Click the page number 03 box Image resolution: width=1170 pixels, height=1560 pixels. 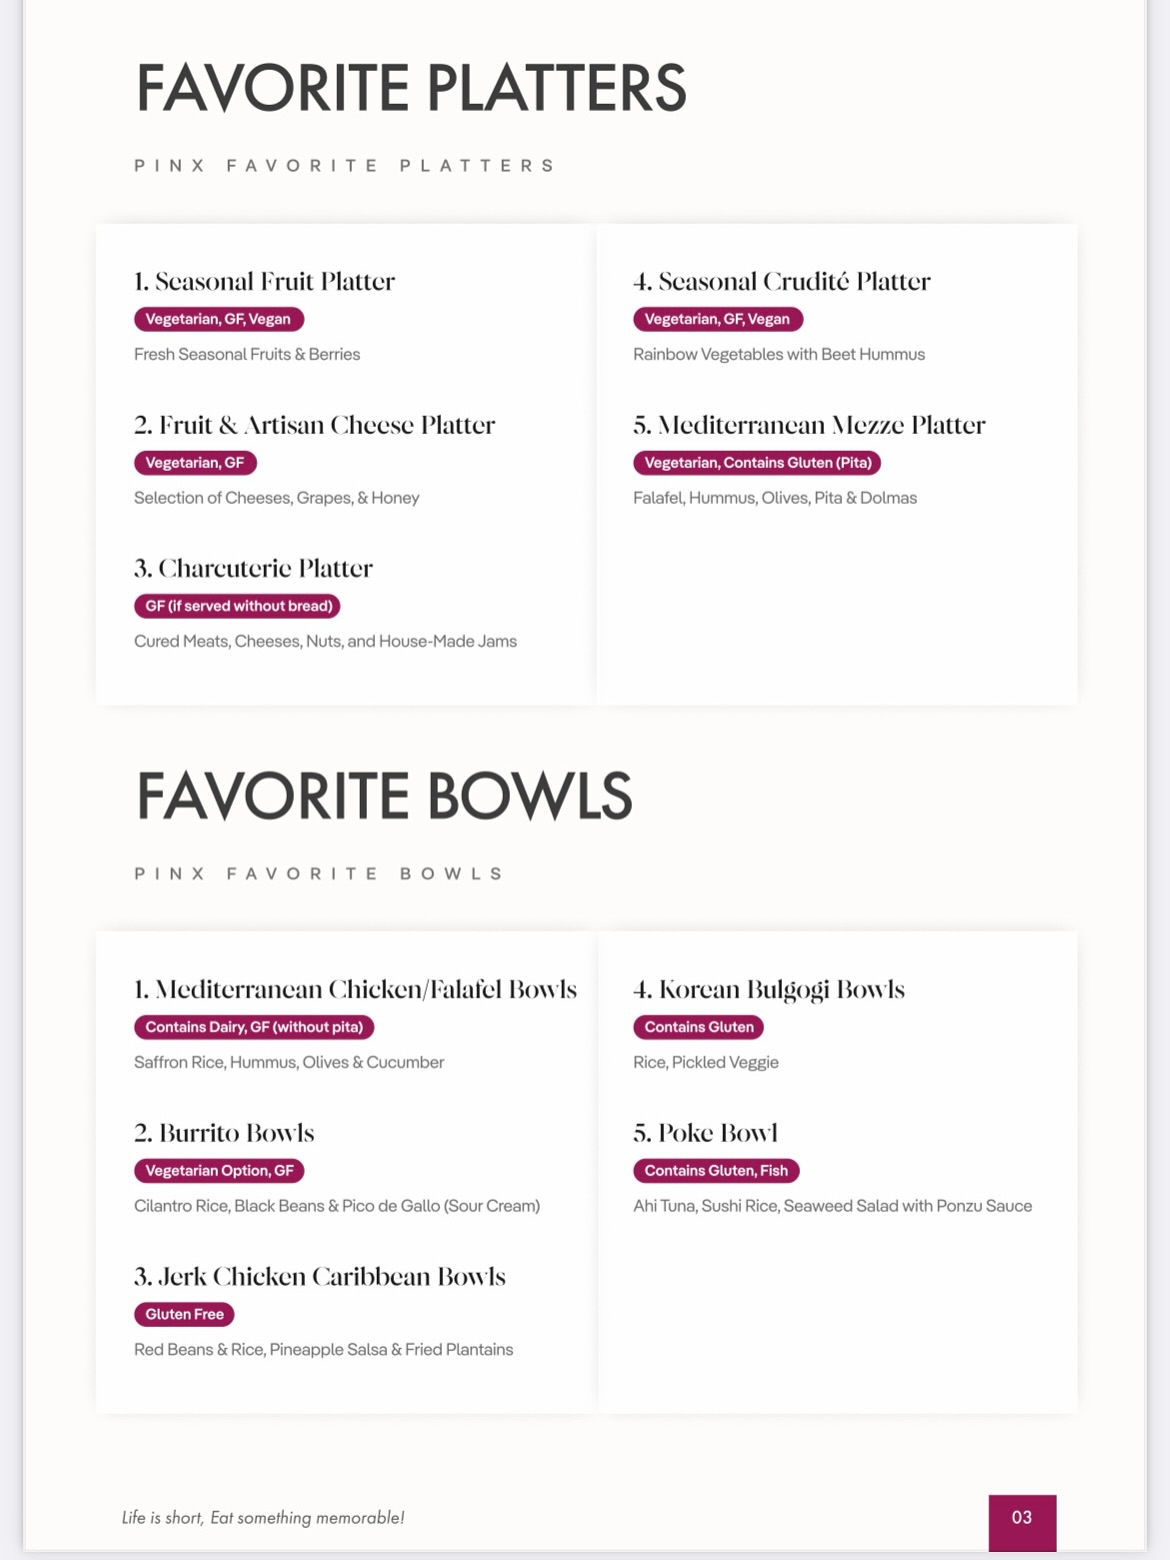[1022, 1519]
